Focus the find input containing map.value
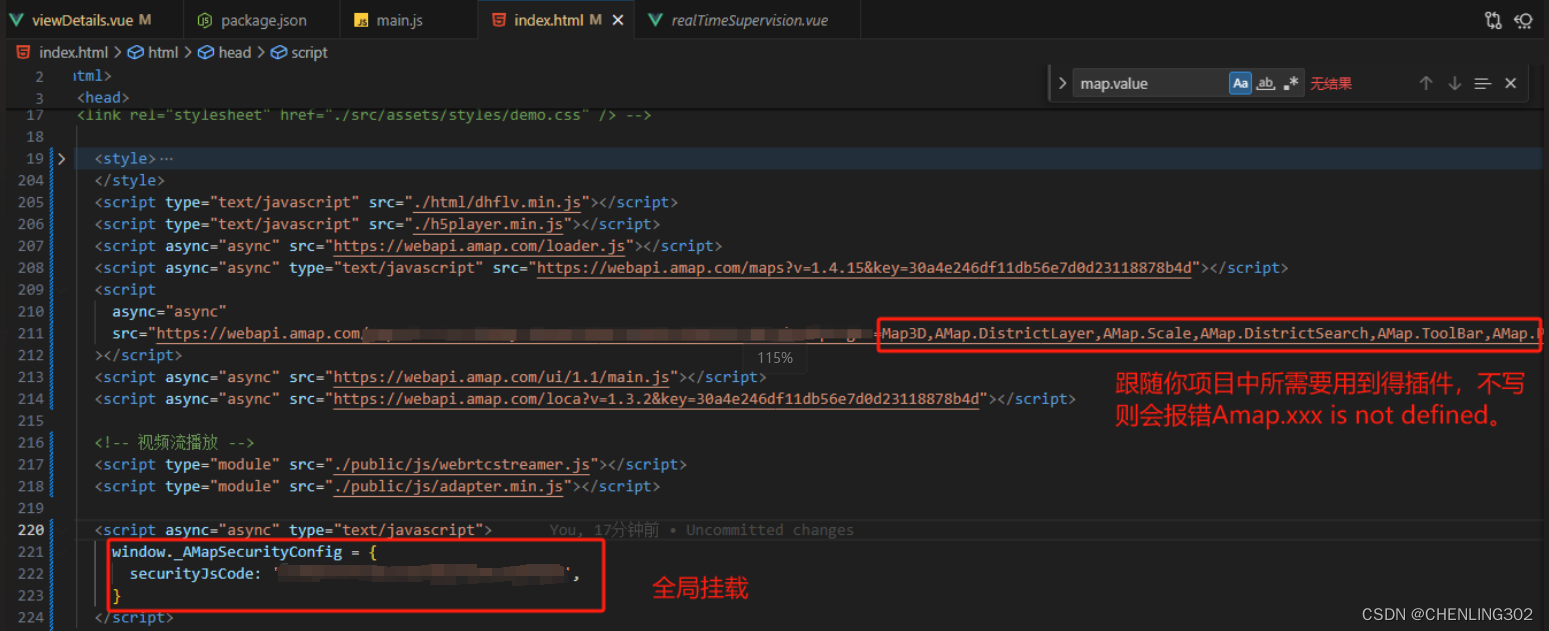This screenshot has width=1549, height=631. (1150, 84)
